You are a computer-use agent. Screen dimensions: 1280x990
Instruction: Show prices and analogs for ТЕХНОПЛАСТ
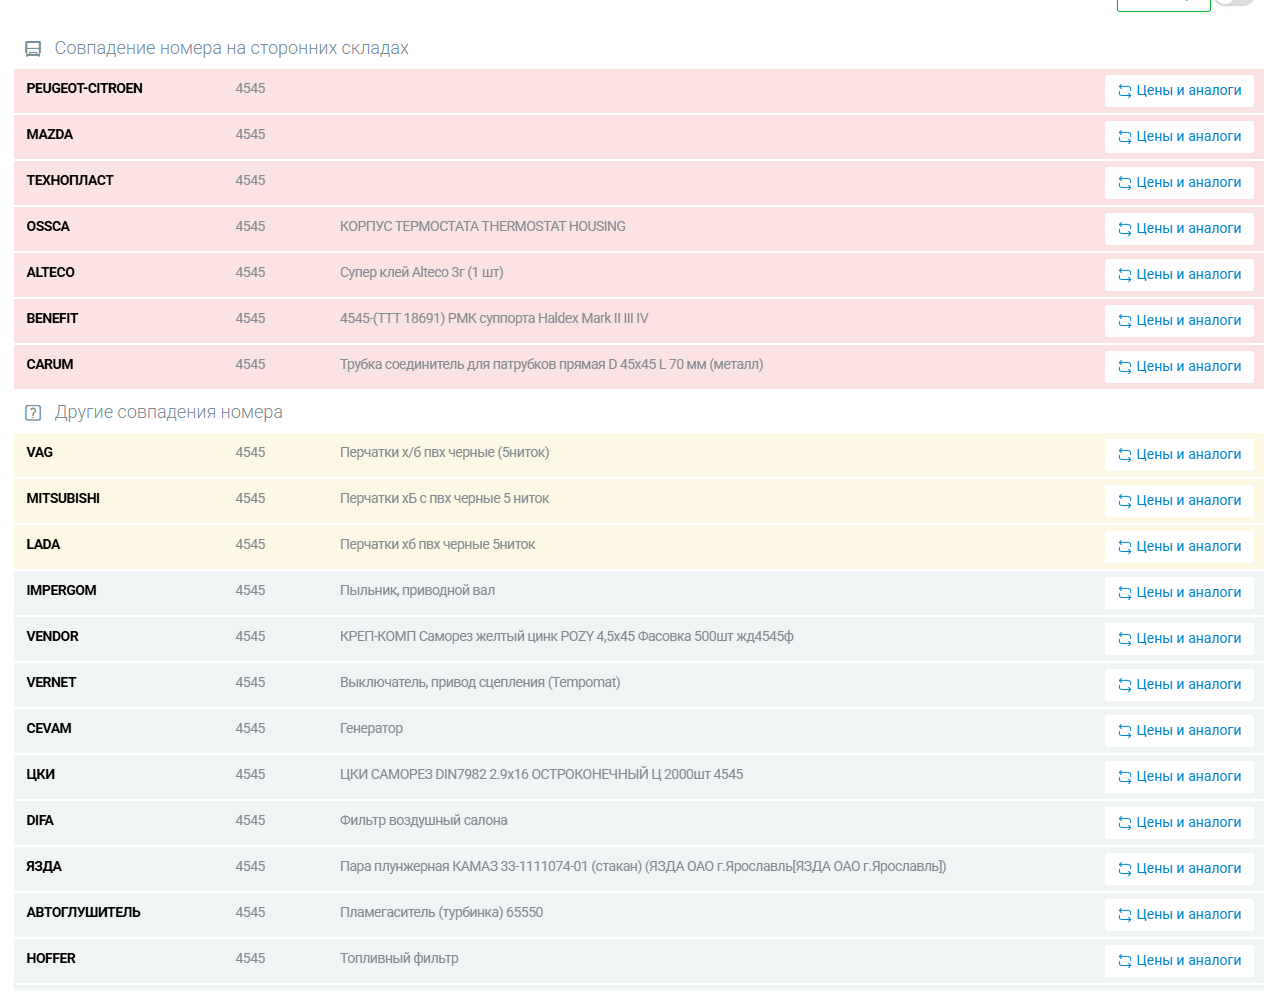1179,183
